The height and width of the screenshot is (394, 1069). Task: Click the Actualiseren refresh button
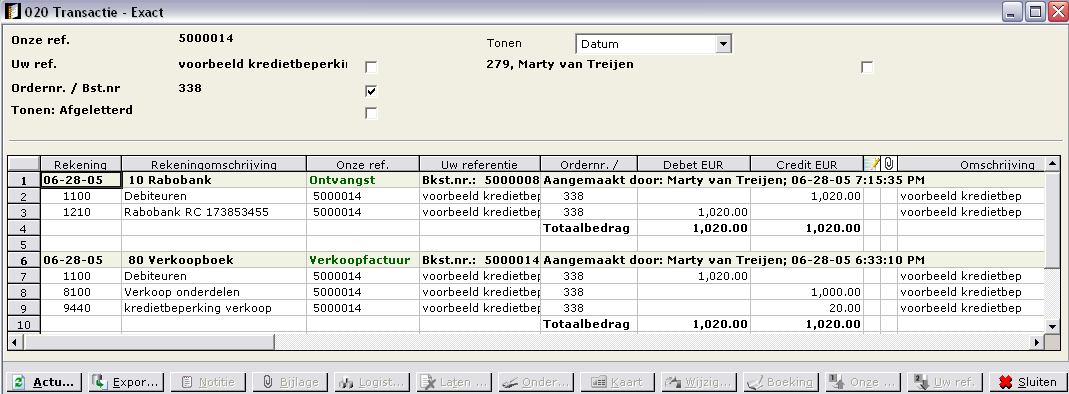(x=44, y=382)
